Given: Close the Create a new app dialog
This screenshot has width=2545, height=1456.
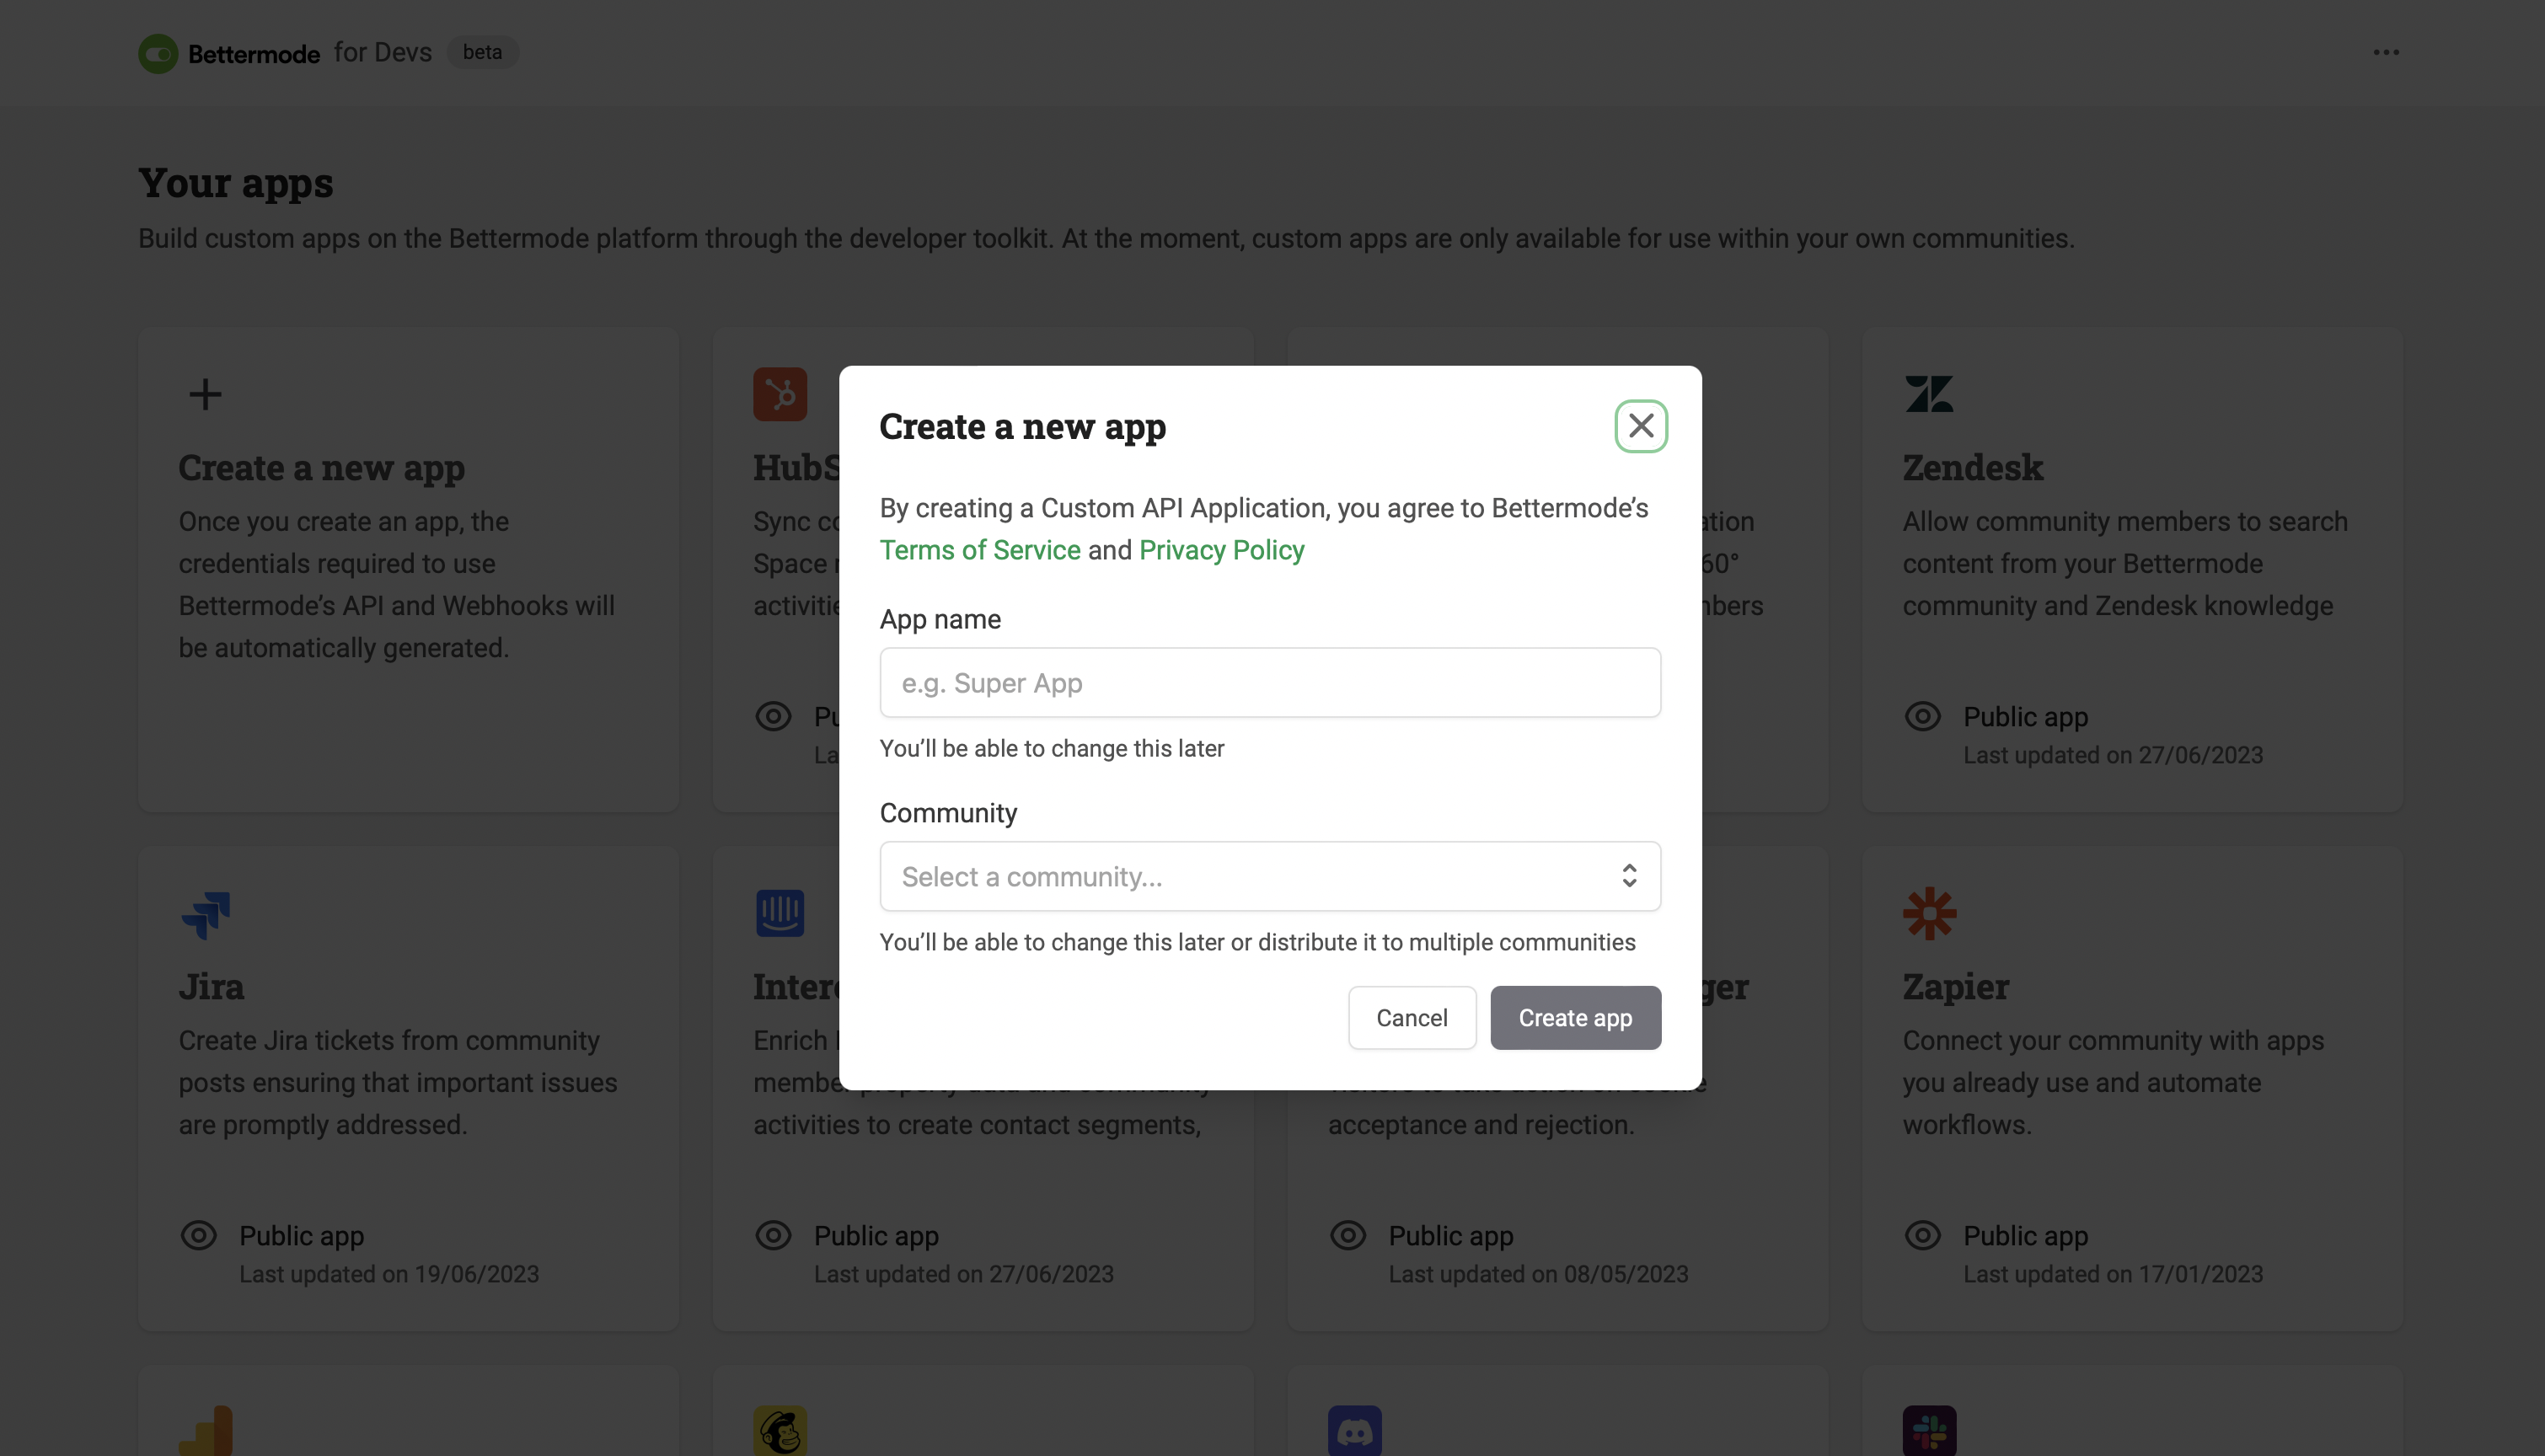Looking at the screenshot, I should point(1640,426).
